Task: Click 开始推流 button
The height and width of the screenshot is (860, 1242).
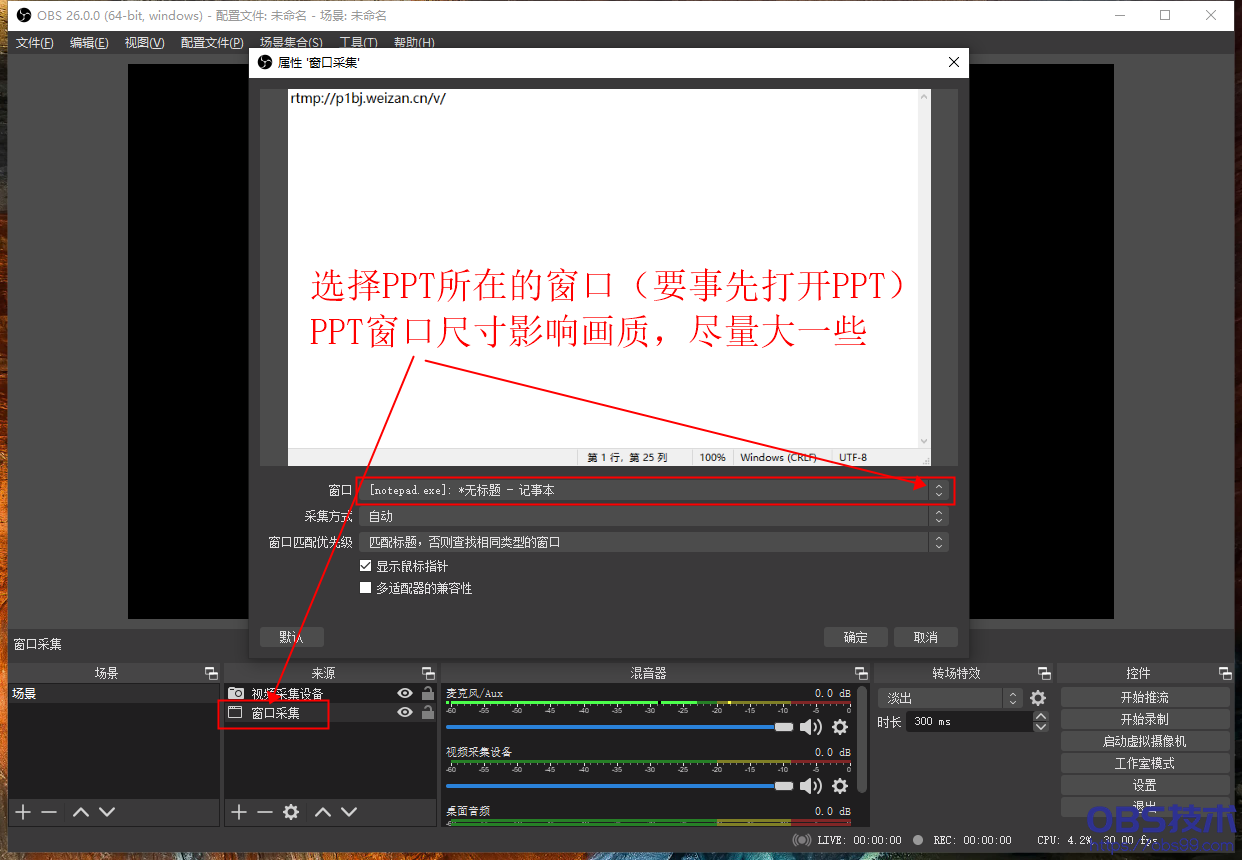Action: pos(1145,697)
